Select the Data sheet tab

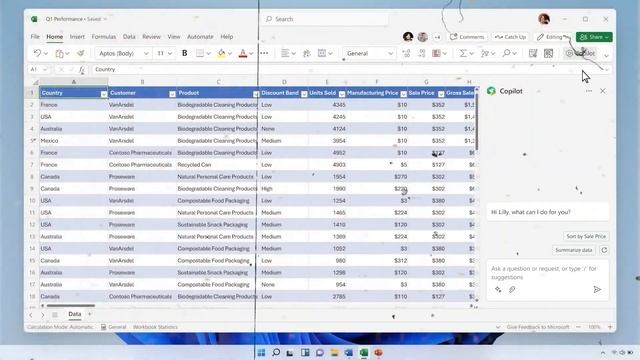[75, 314]
